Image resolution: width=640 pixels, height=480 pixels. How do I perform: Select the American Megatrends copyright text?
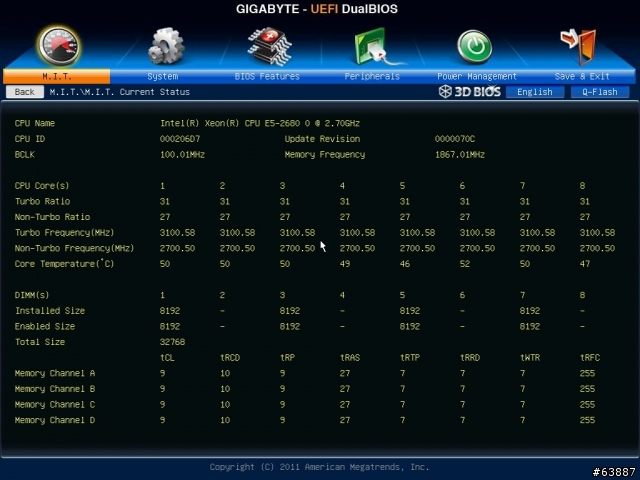(x=319, y=467)
